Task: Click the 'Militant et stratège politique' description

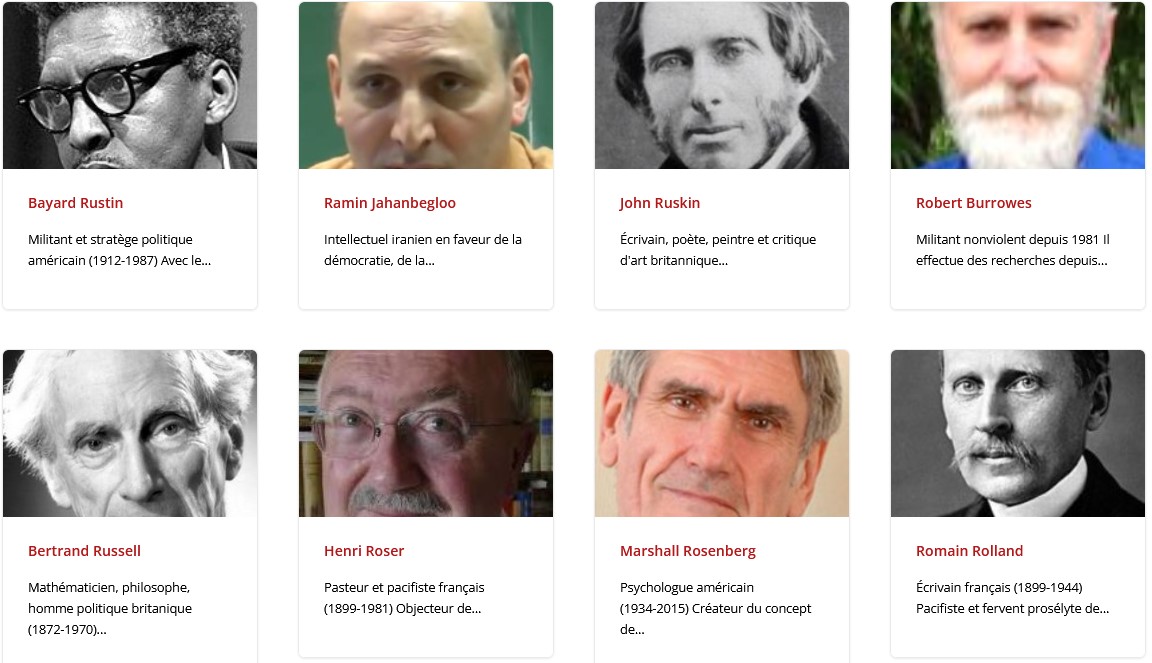Action: click(x=119, y=250)
